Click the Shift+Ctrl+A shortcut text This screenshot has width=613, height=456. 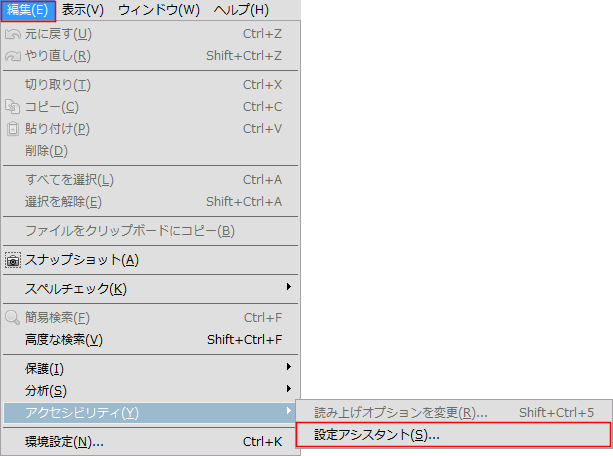pyautogui.click(x=244, y=201)
